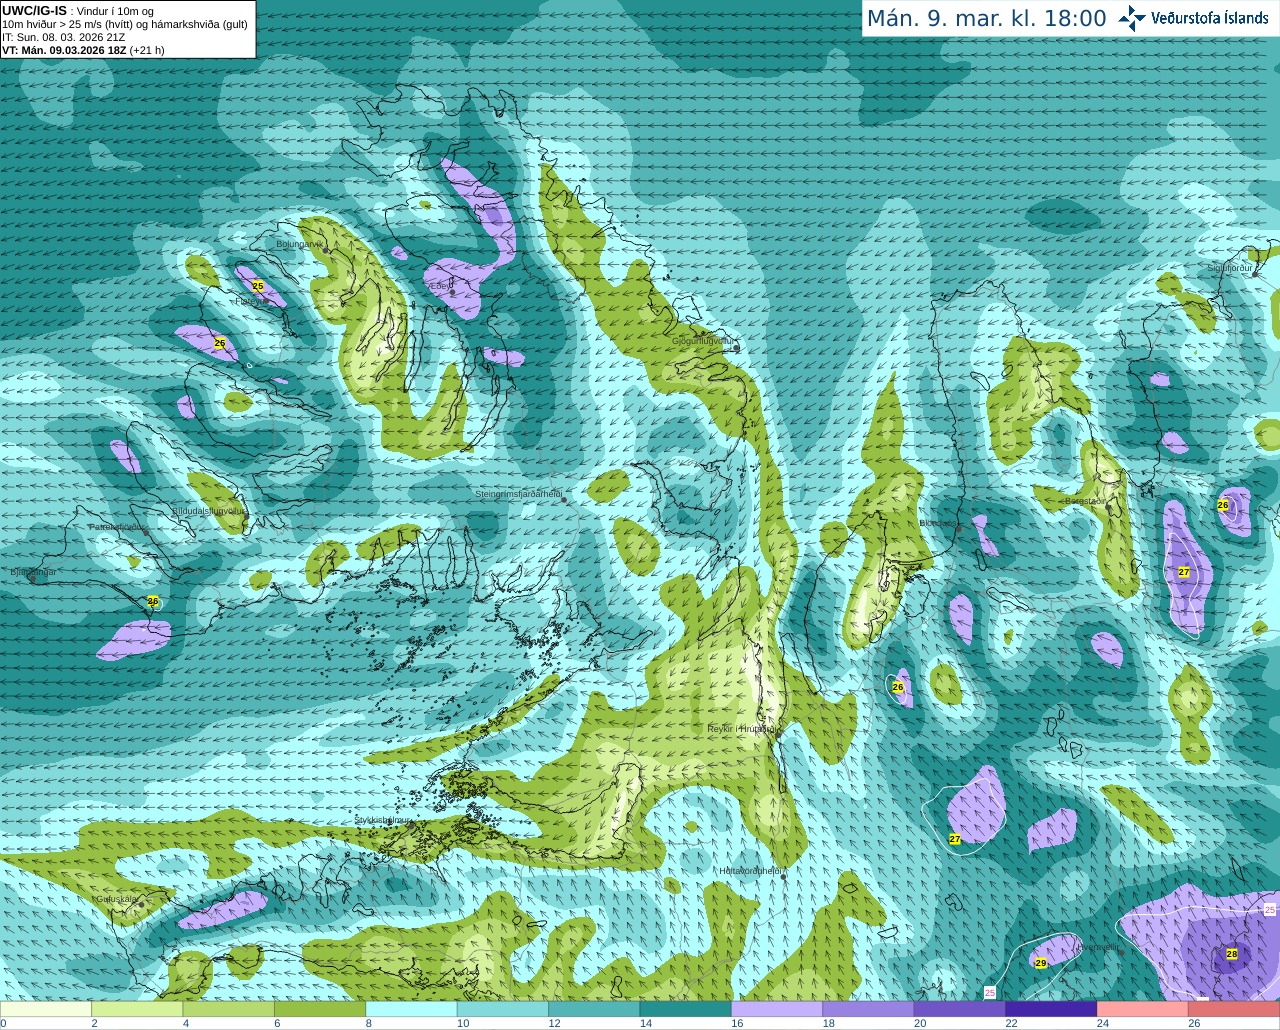Screen dimensions: 1280x1030
Task: Click the legend scale value 8
Action: [x=369, y=1023]
